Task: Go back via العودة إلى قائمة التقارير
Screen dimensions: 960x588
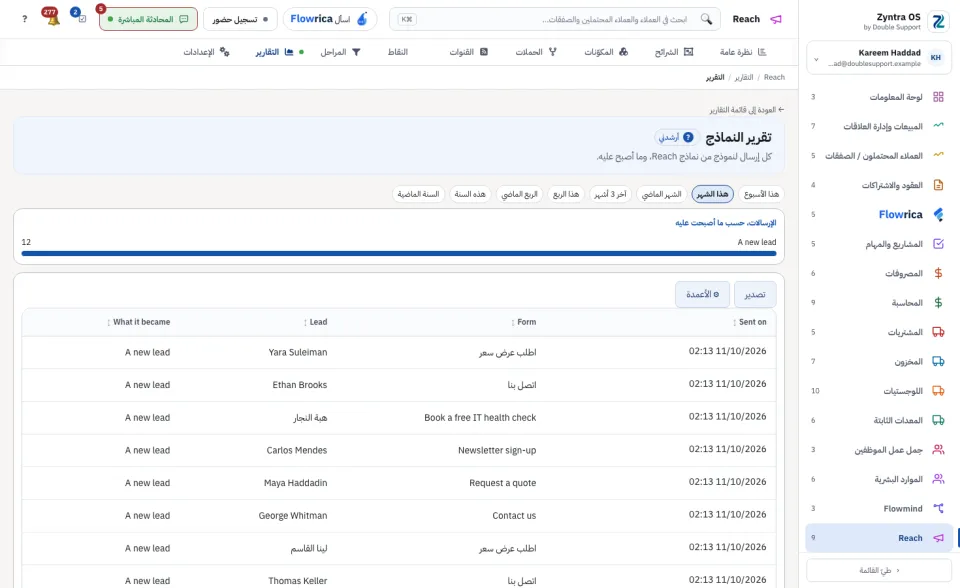Action: [x=747, y=110]
